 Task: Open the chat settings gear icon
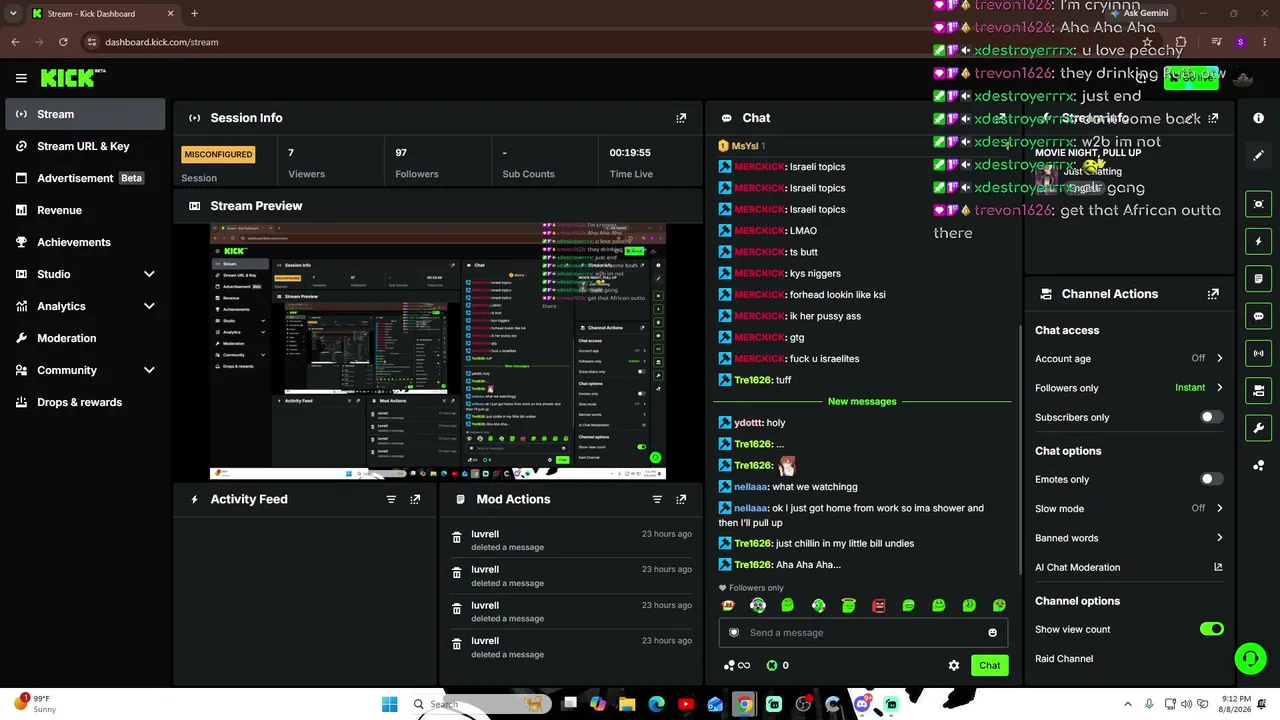(954, 665)
